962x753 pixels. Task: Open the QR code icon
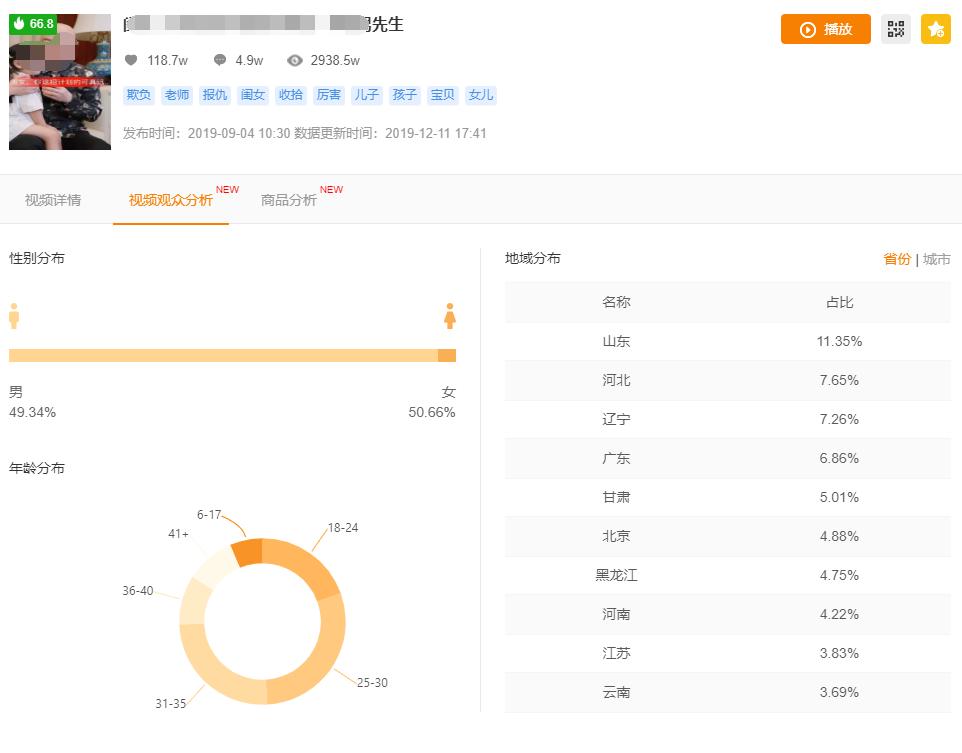click(895, 29)
